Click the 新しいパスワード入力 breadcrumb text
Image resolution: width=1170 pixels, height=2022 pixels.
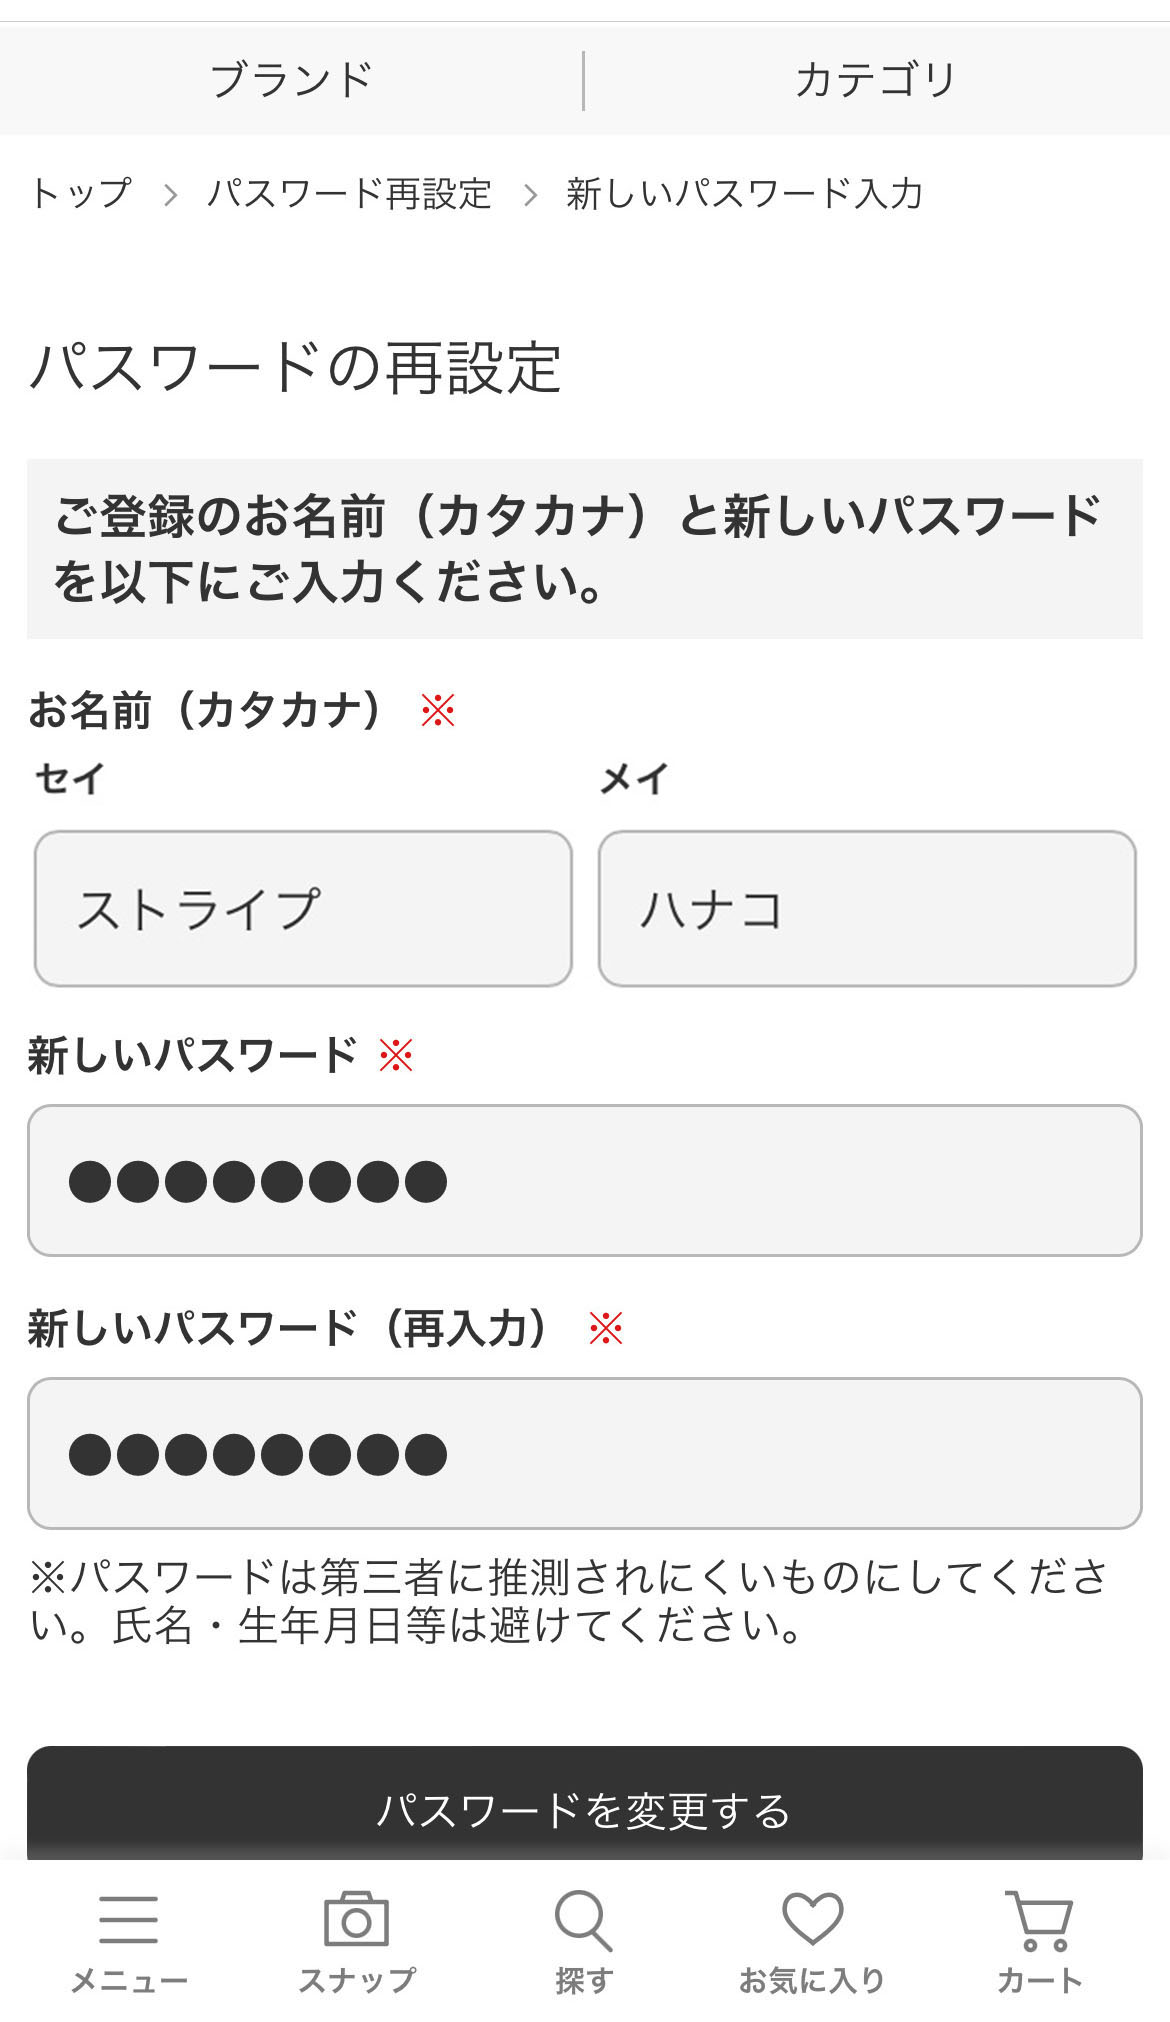(744, 193)
